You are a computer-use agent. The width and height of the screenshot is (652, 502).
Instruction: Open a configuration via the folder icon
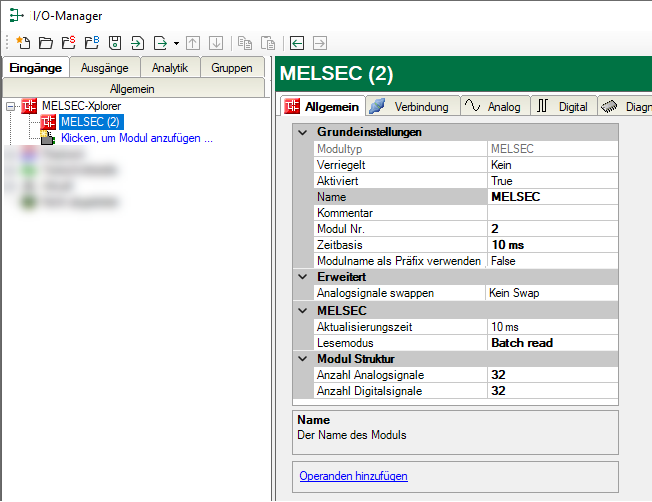46,43
